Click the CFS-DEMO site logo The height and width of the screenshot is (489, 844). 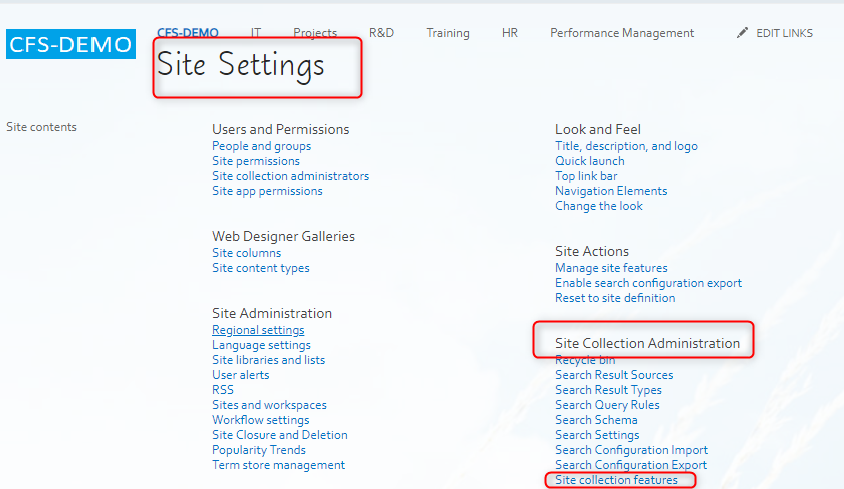(x=71, y=44)
